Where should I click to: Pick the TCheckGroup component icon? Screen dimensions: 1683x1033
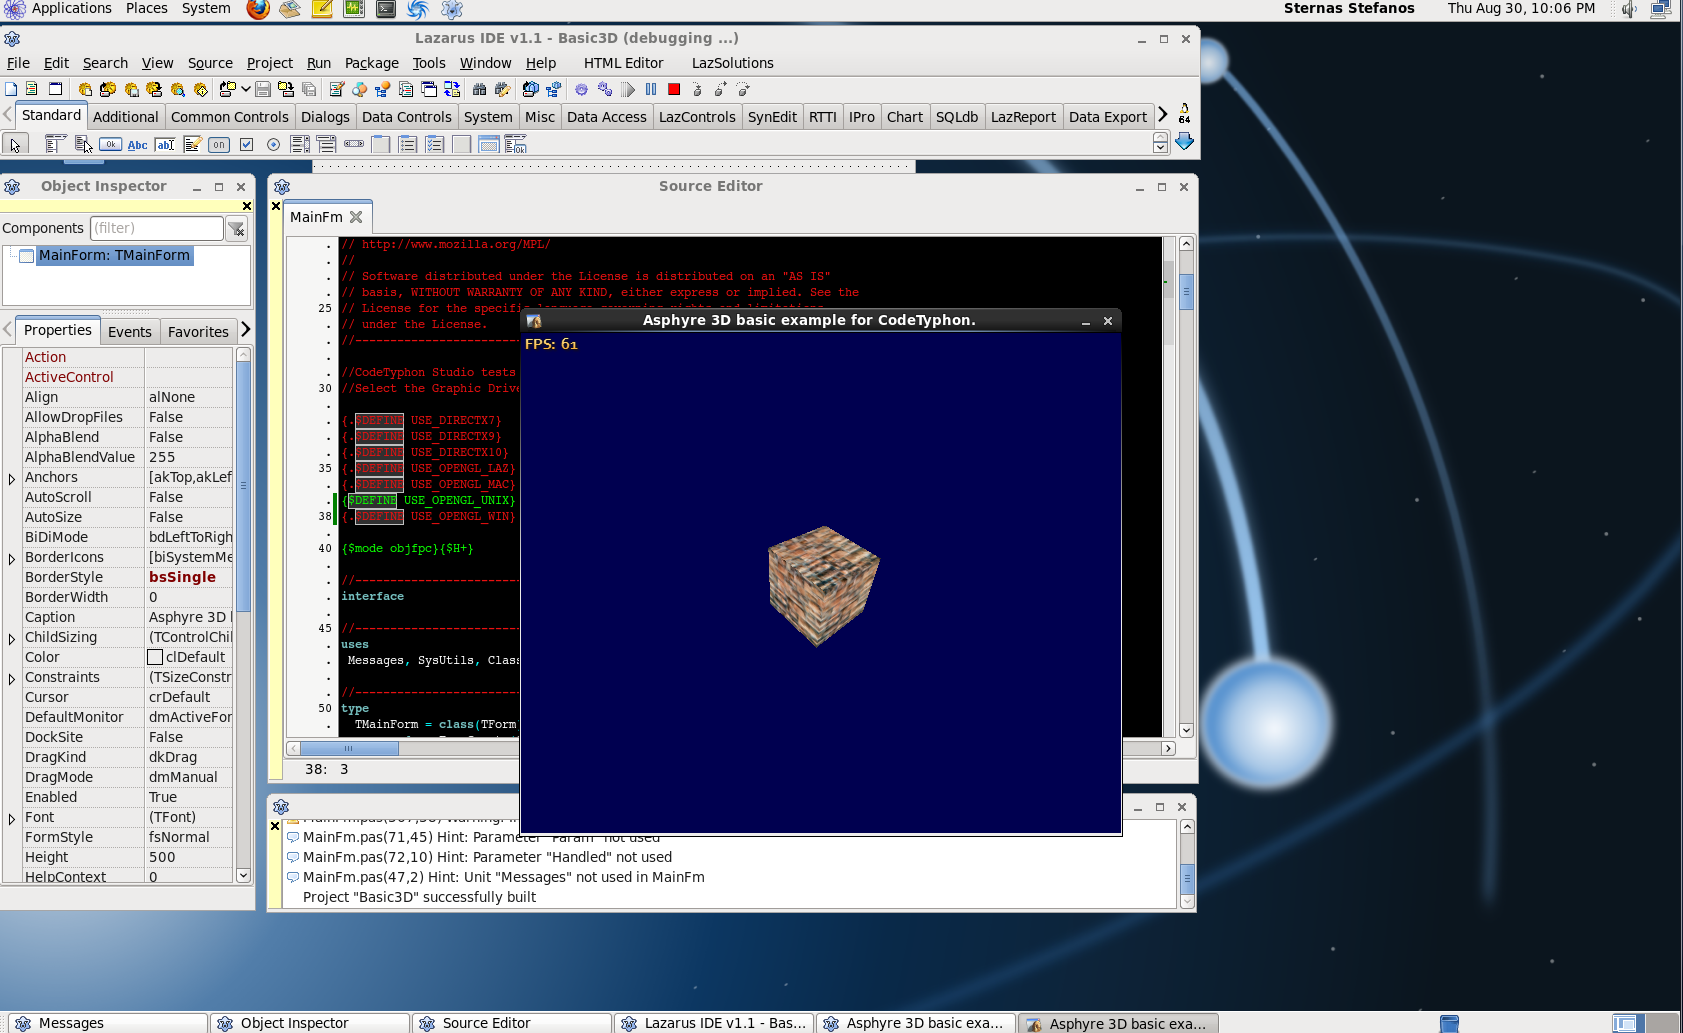coord(435,144)
